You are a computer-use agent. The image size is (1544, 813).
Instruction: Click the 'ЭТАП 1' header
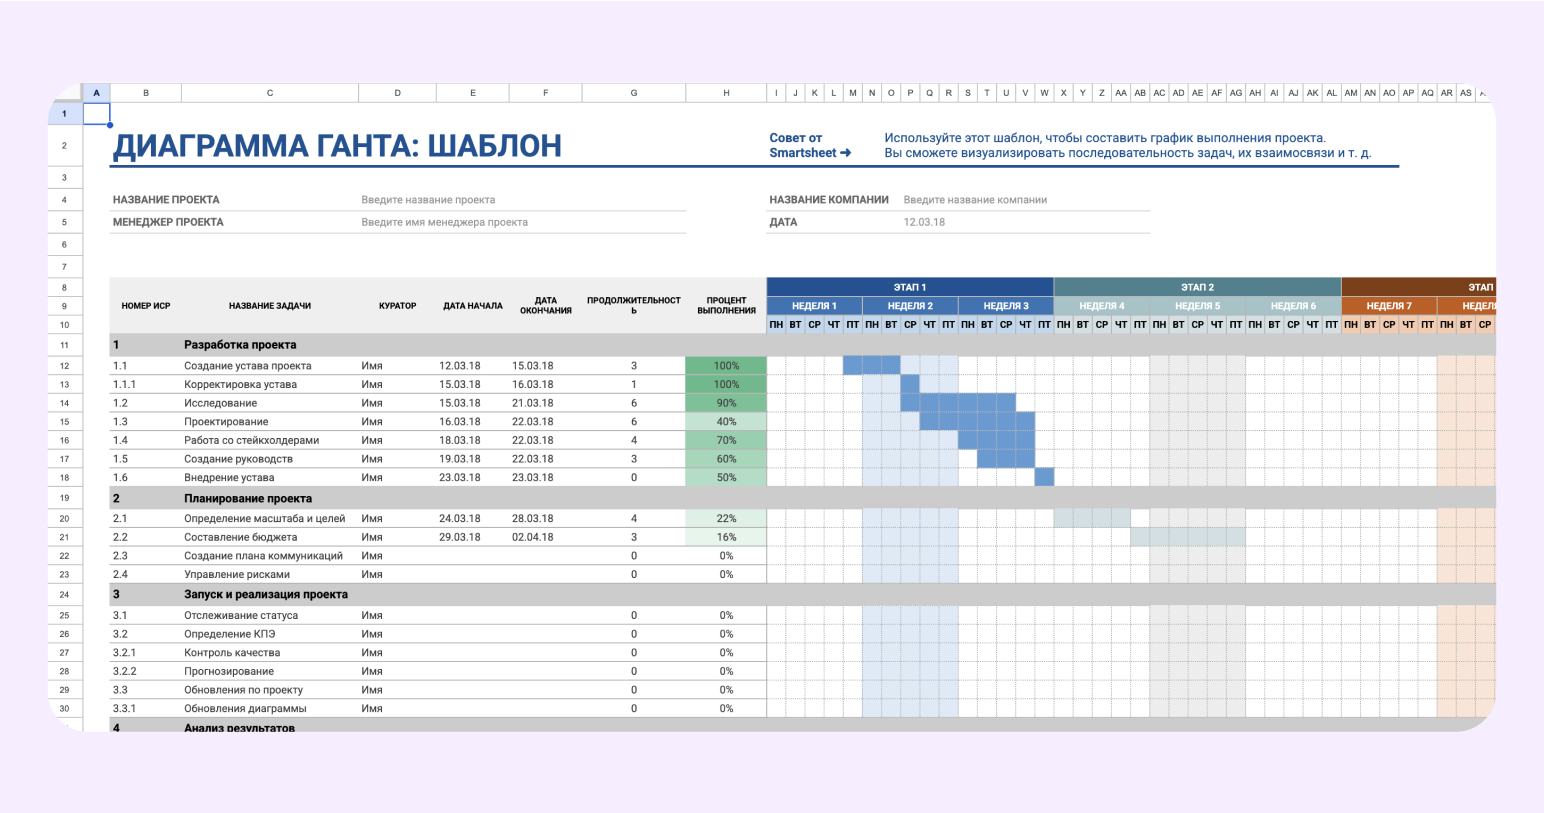tap(910, 287)
